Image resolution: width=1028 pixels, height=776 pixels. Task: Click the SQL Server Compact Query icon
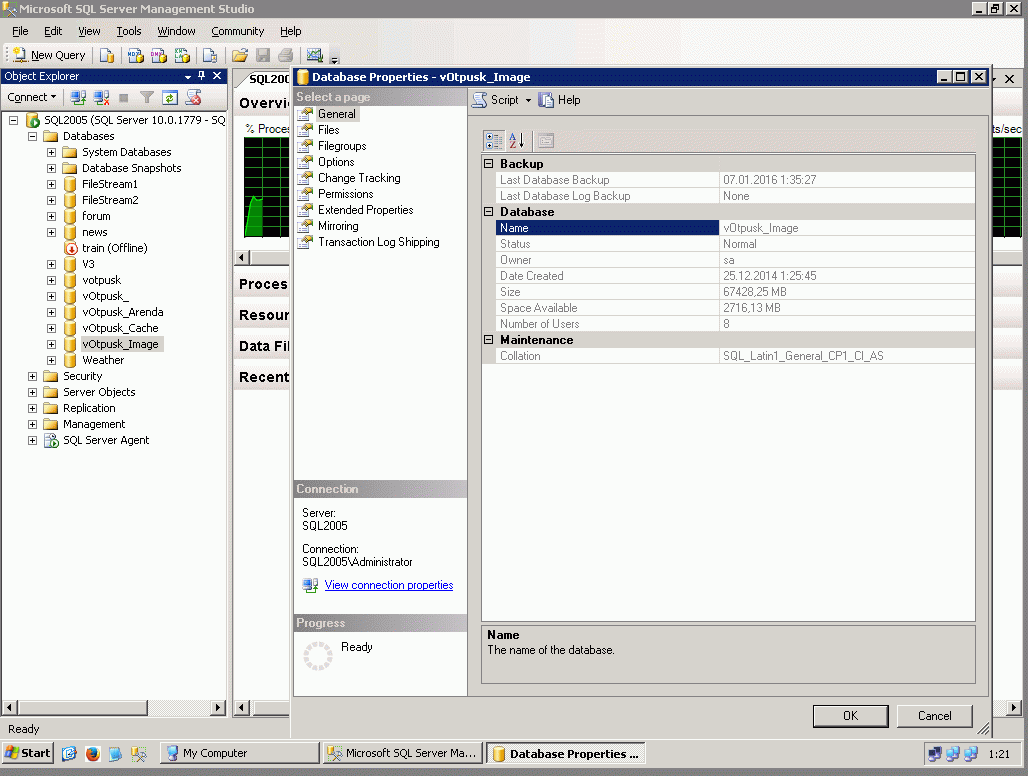click(210, 56)
